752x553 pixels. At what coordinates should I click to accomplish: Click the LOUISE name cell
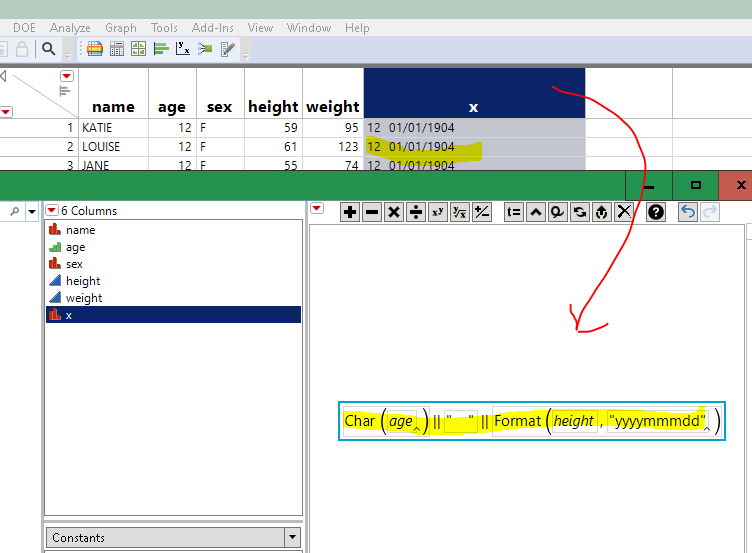pos(113,147)
